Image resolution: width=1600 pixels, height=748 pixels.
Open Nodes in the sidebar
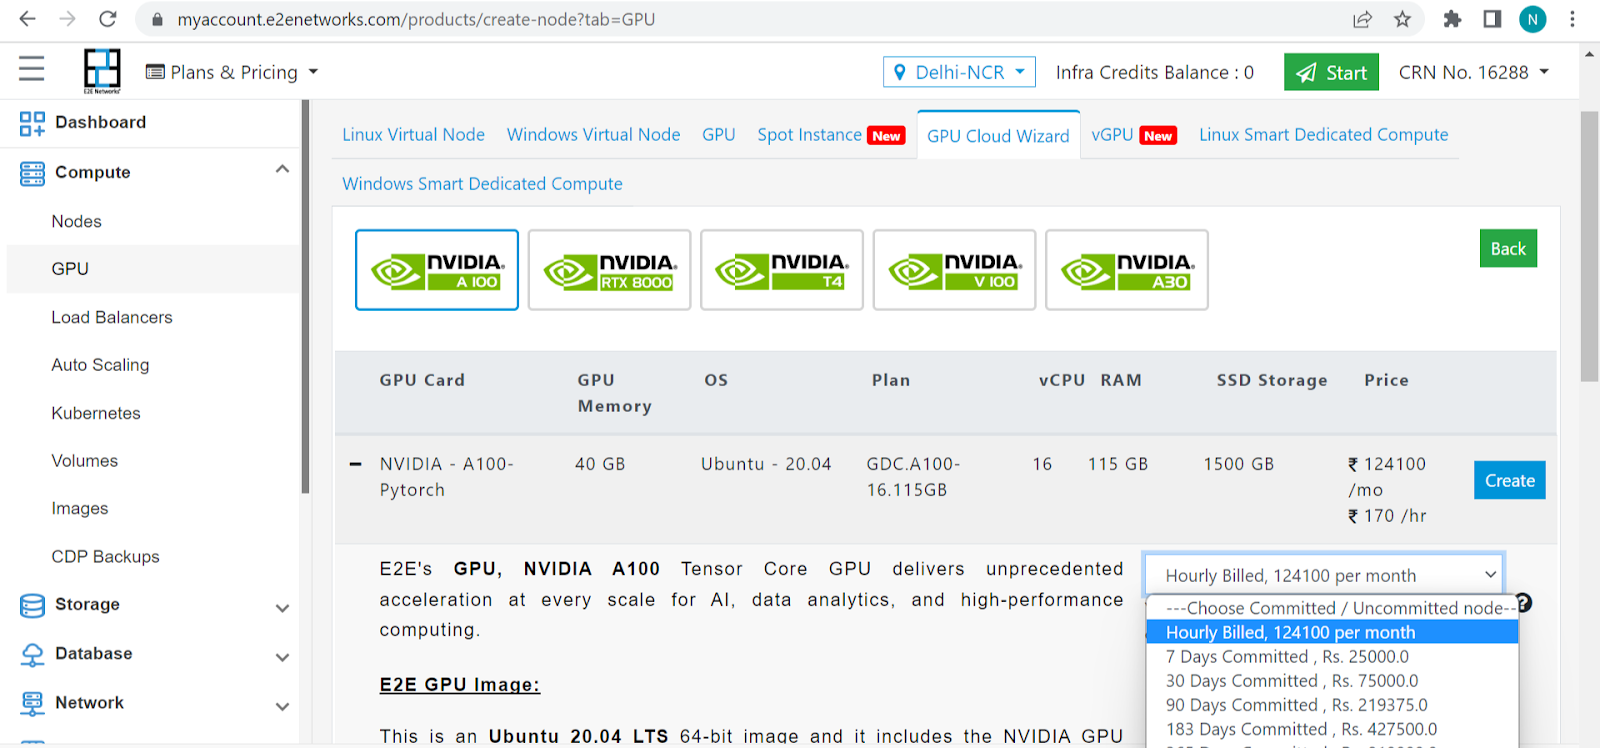77,221
